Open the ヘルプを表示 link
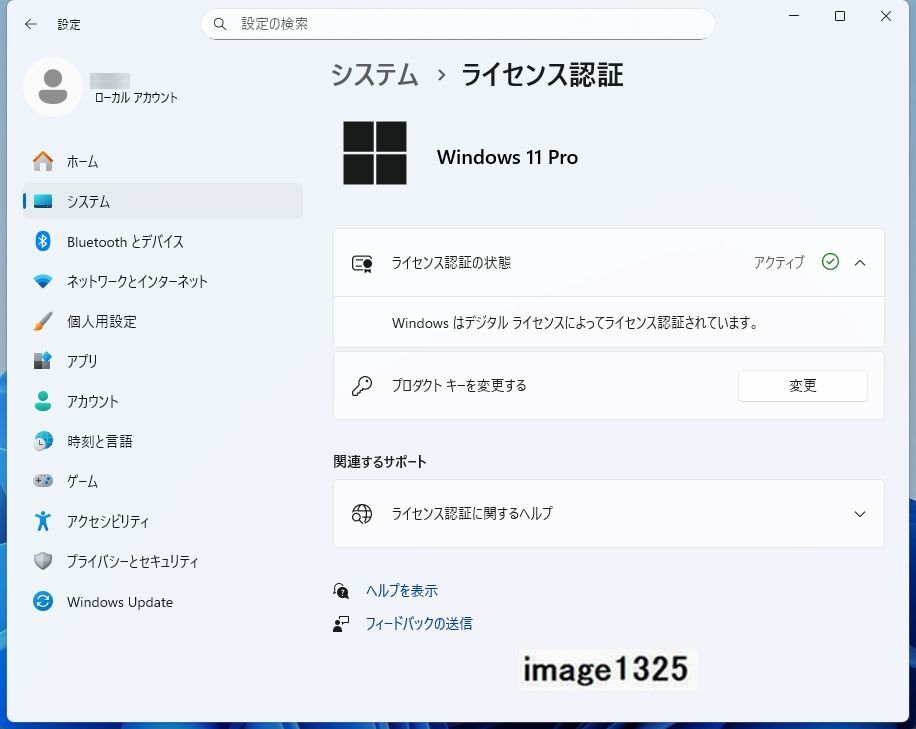Screen dimensions: 916x729 (x=402, y=591)
